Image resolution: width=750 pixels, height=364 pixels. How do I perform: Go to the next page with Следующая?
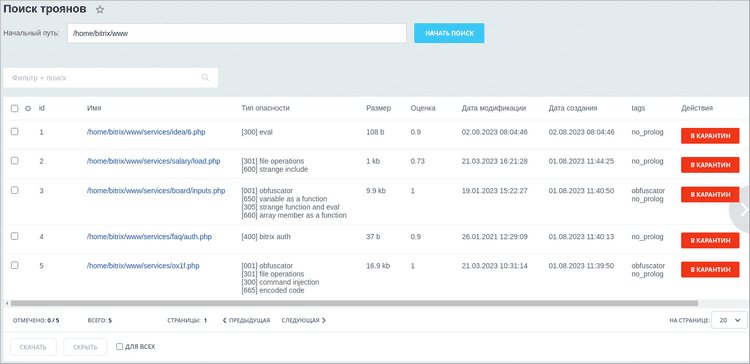304,320
